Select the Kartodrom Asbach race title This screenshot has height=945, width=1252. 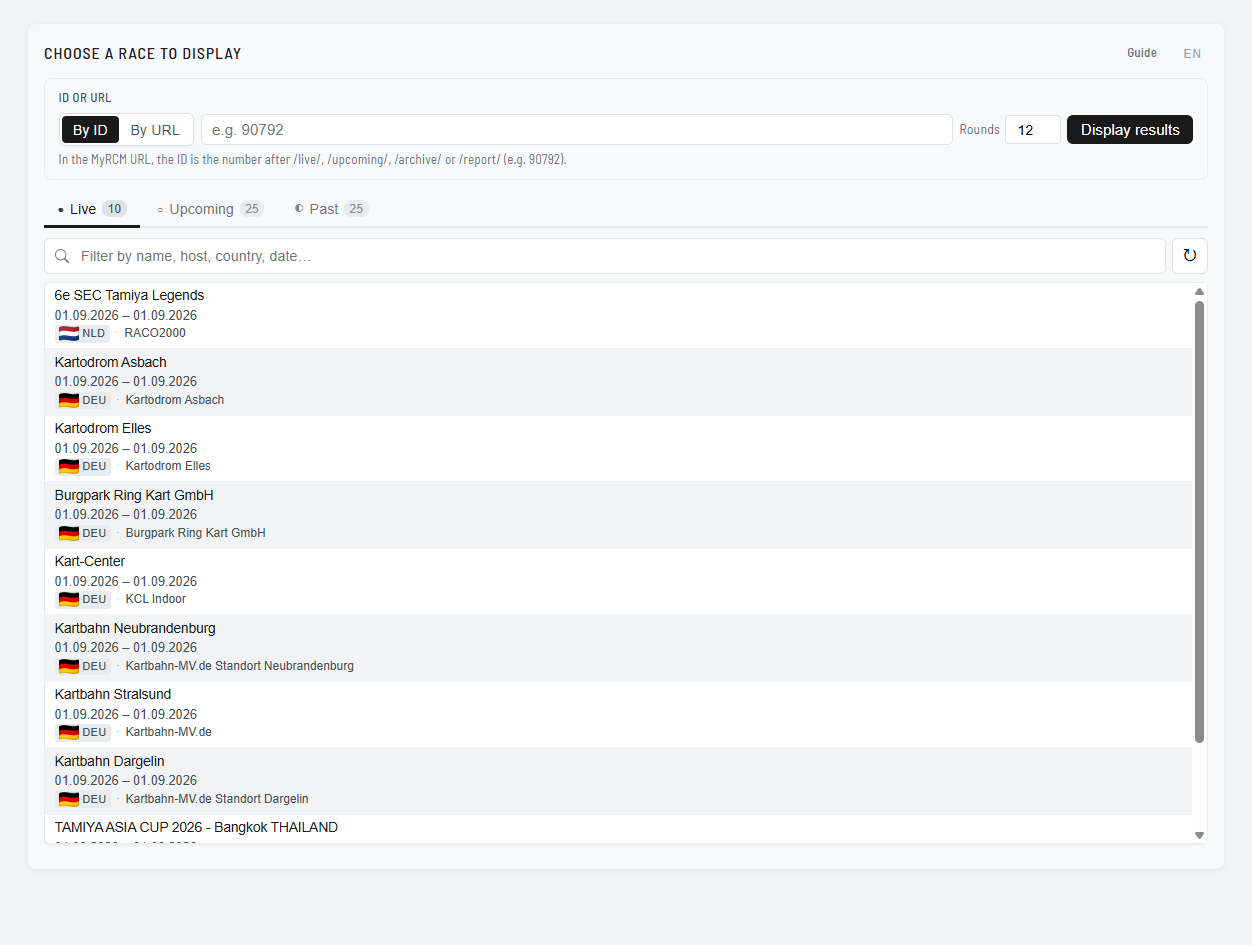111,362
